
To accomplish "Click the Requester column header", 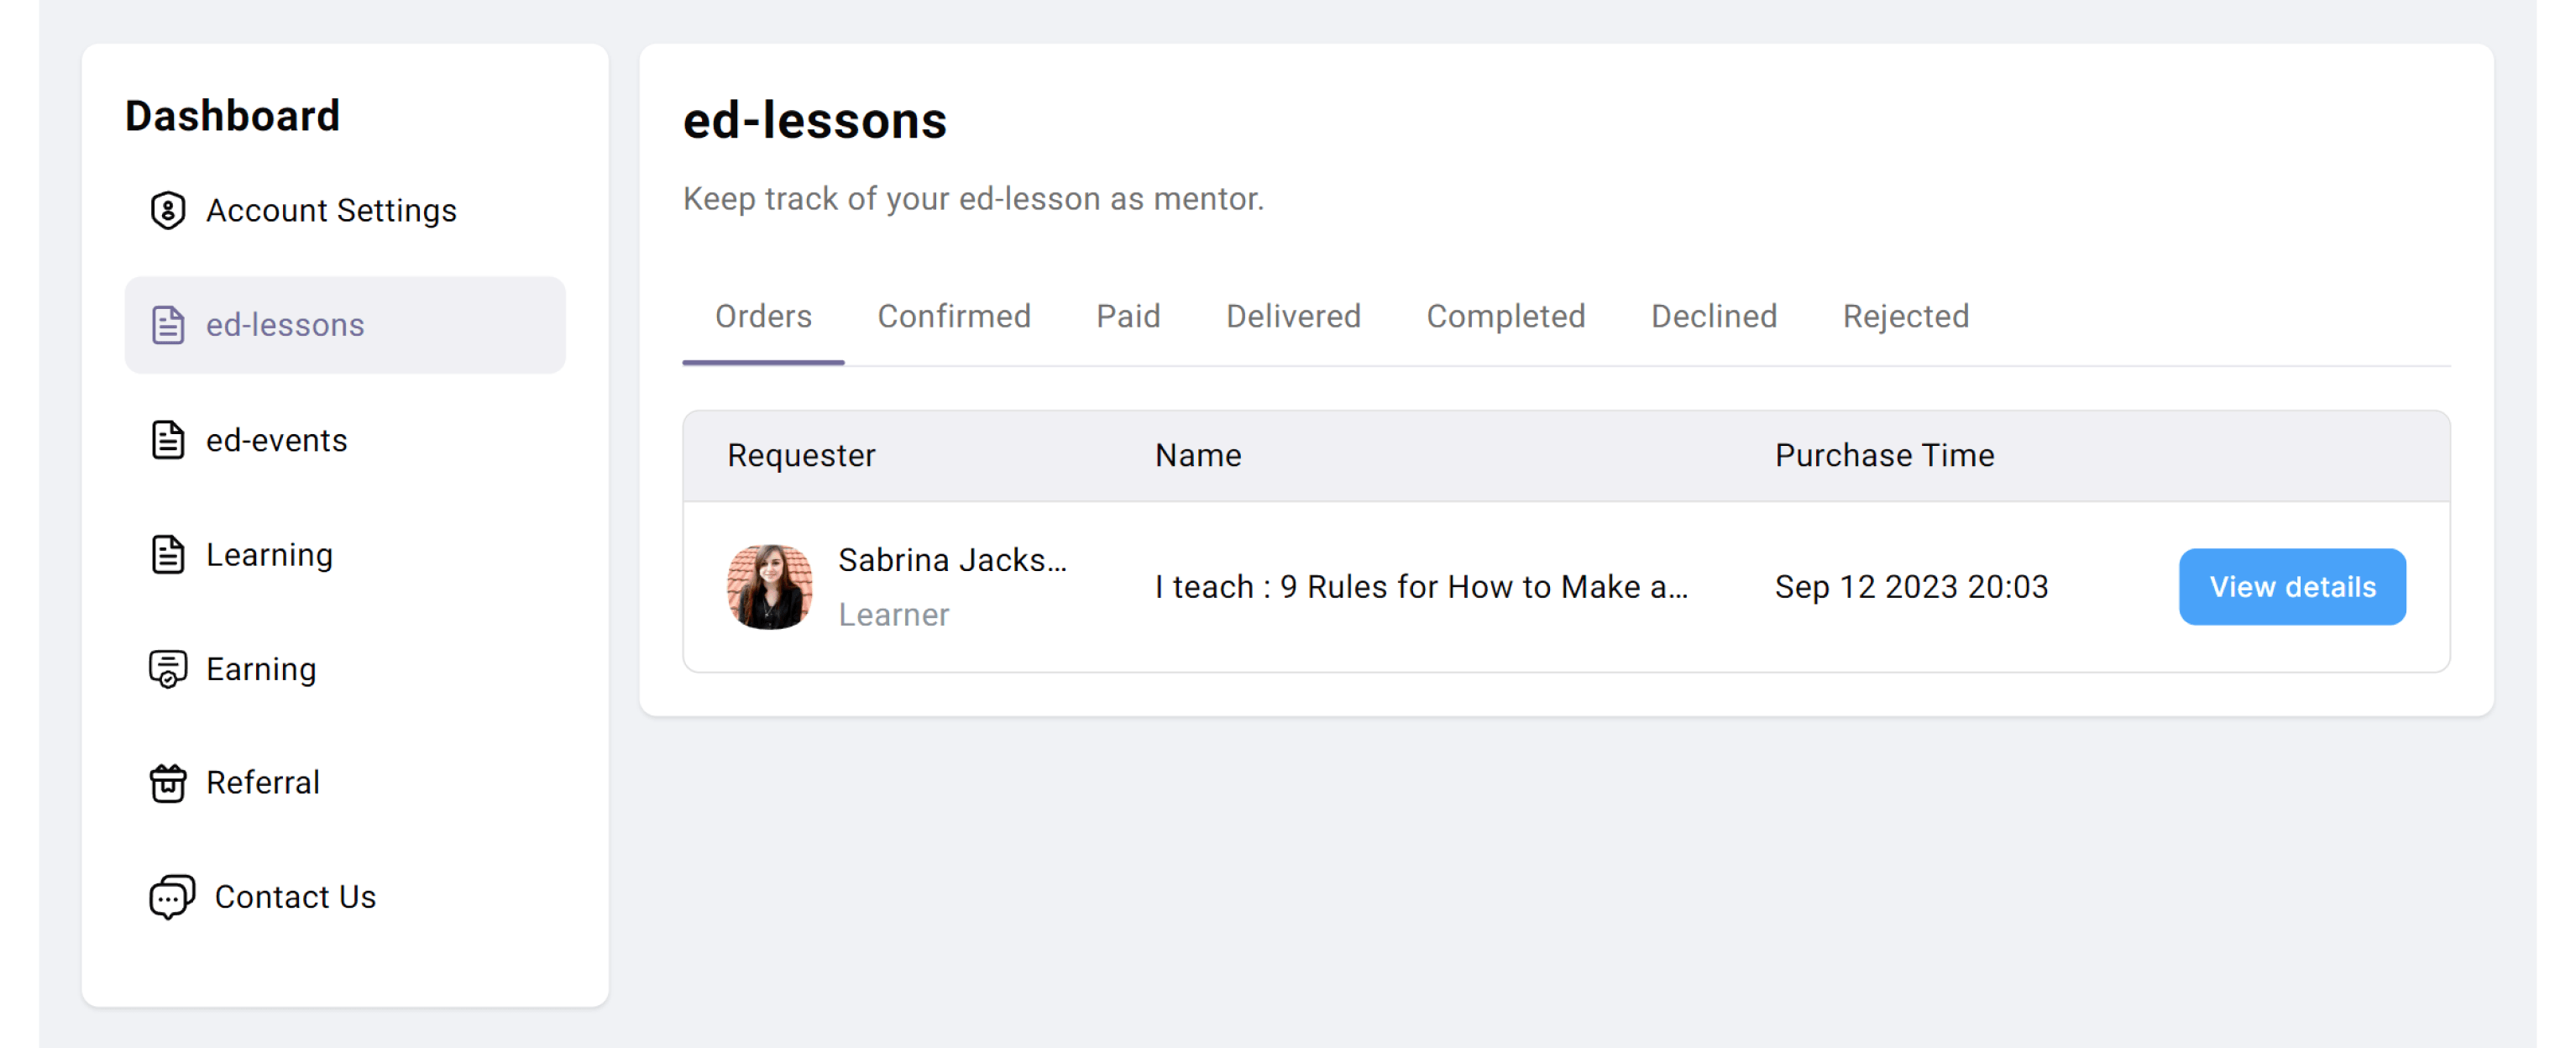I will tap(801, 455).
